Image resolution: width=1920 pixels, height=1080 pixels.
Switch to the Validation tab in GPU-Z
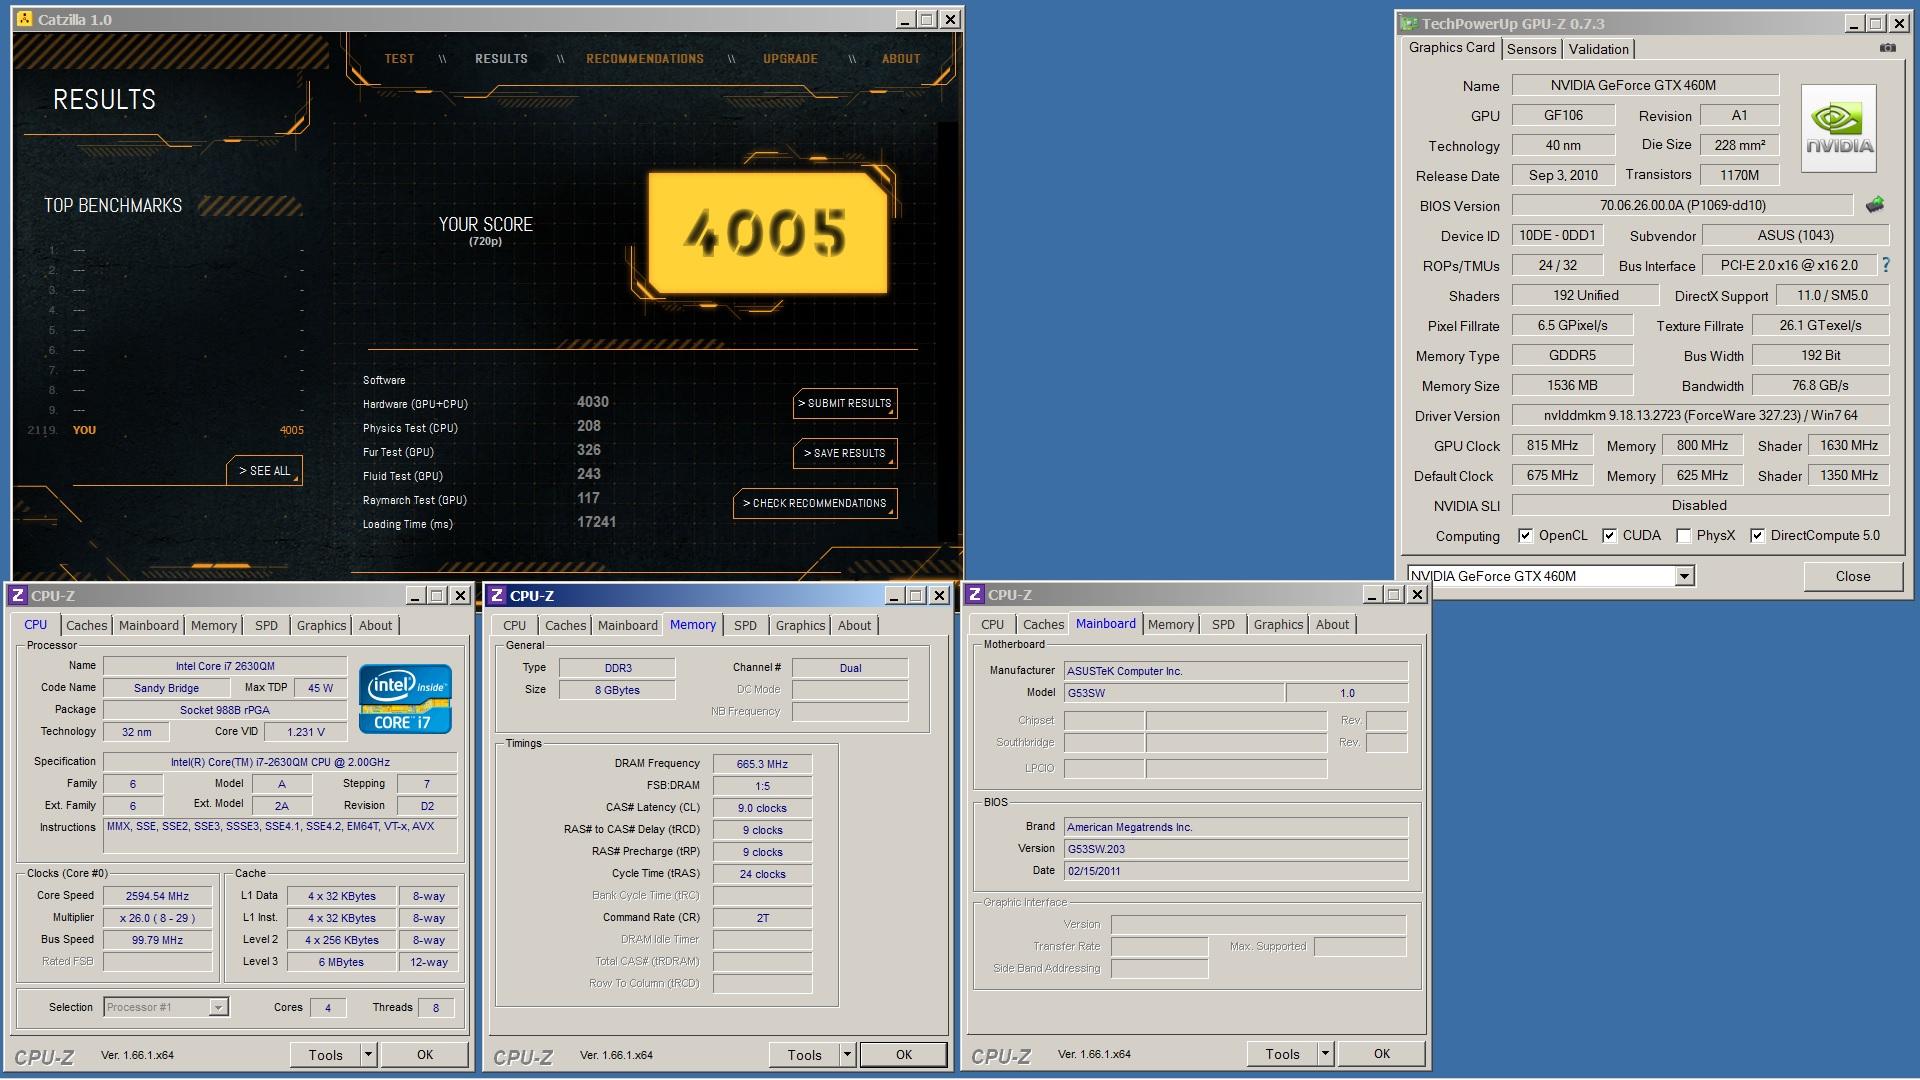pos(1598,49)
